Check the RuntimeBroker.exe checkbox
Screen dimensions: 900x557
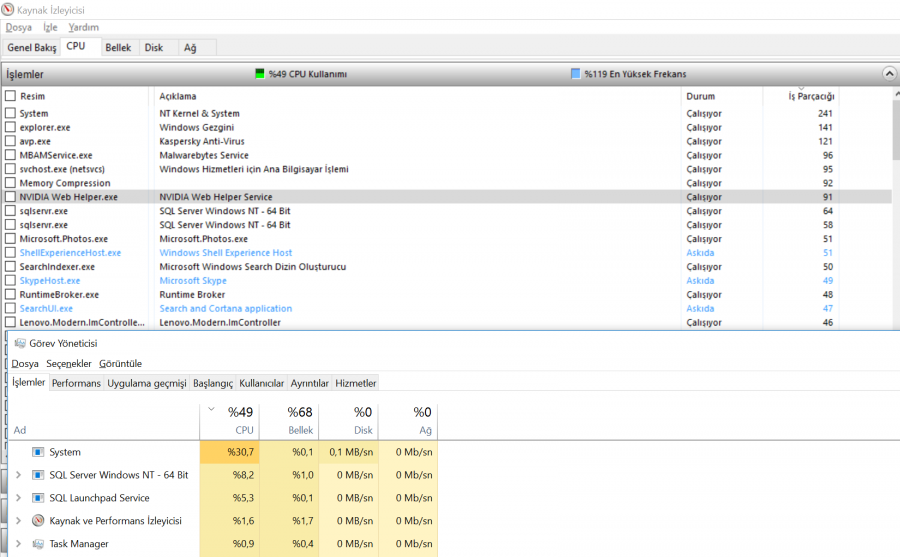(10, 294)
